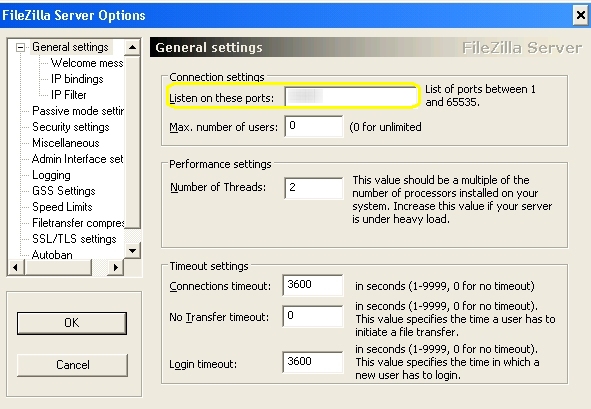Image resolution: width=591 pixels, height=409 pixels.
Task: Open SSL/TLS settings page
Action: pyautogui.click(x=74, y=239)
